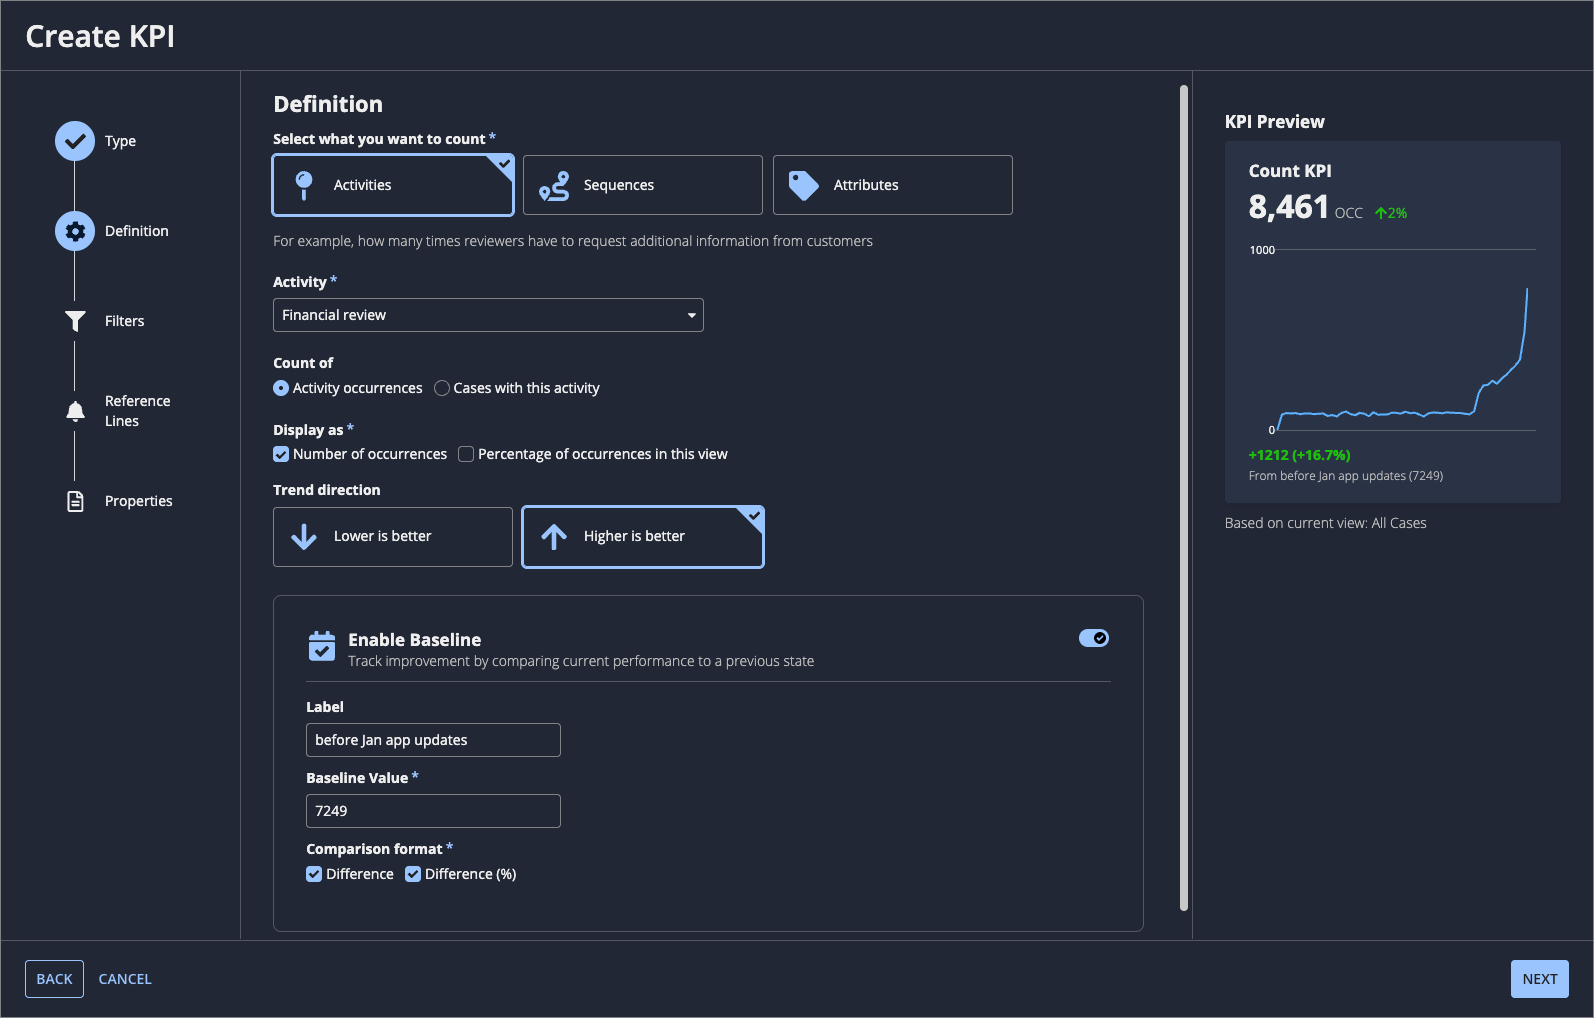Click the Attributes tag icon
The height and width of the screenshot is (1018, 1594).
[x=804, y=185]
